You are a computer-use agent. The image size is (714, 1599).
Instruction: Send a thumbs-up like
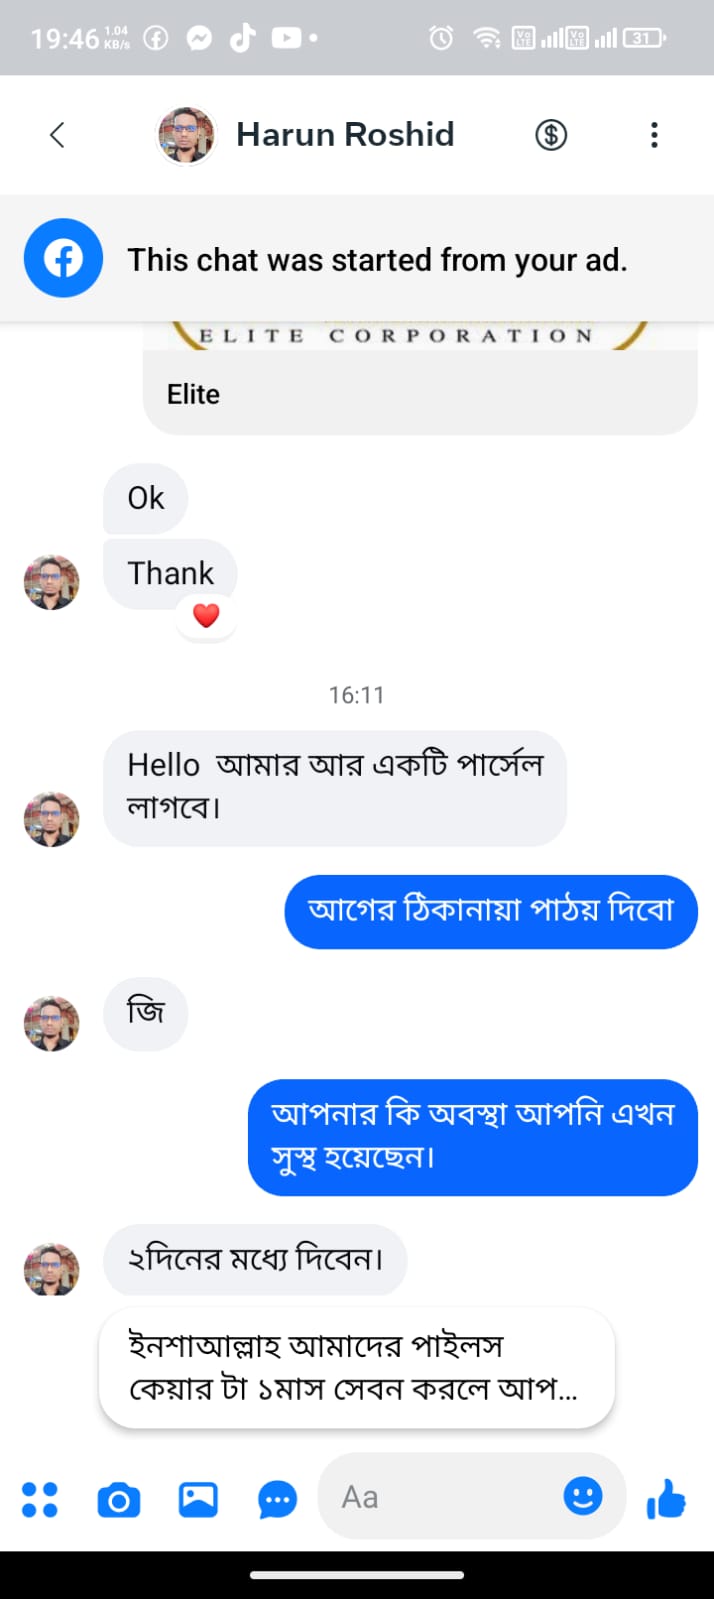point(666,1499)
